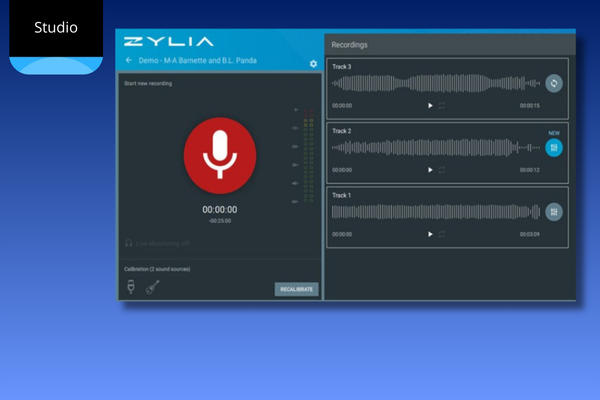The height and width of the screenshot is (400, 600).
Task: Toggle loop for Track 2
Action: click(x=442, y=170)
